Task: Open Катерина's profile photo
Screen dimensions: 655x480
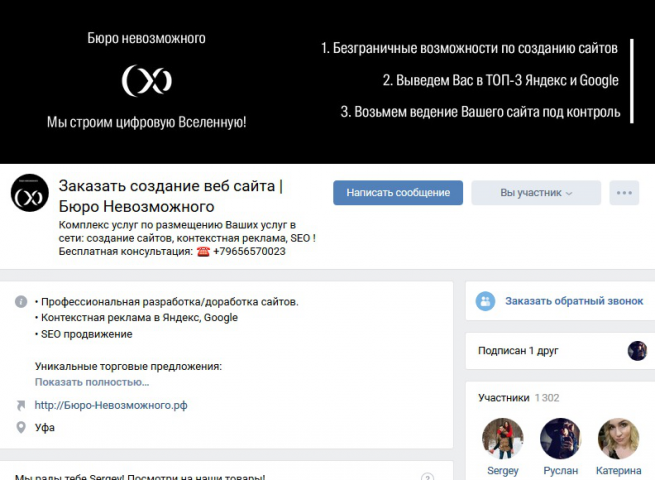Action: click(x=618, y=439)
